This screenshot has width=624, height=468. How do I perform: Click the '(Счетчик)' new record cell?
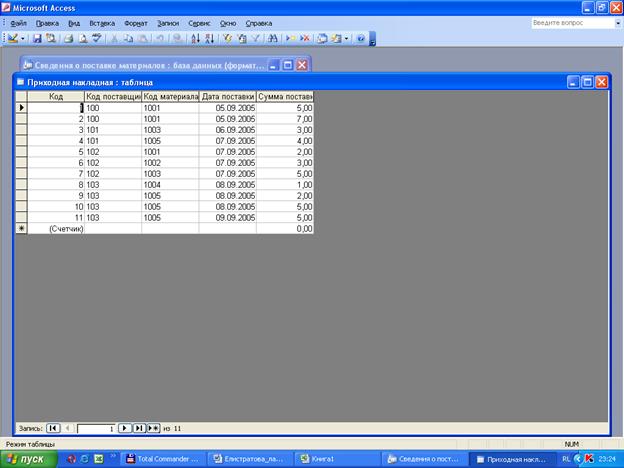pos(56,228)
